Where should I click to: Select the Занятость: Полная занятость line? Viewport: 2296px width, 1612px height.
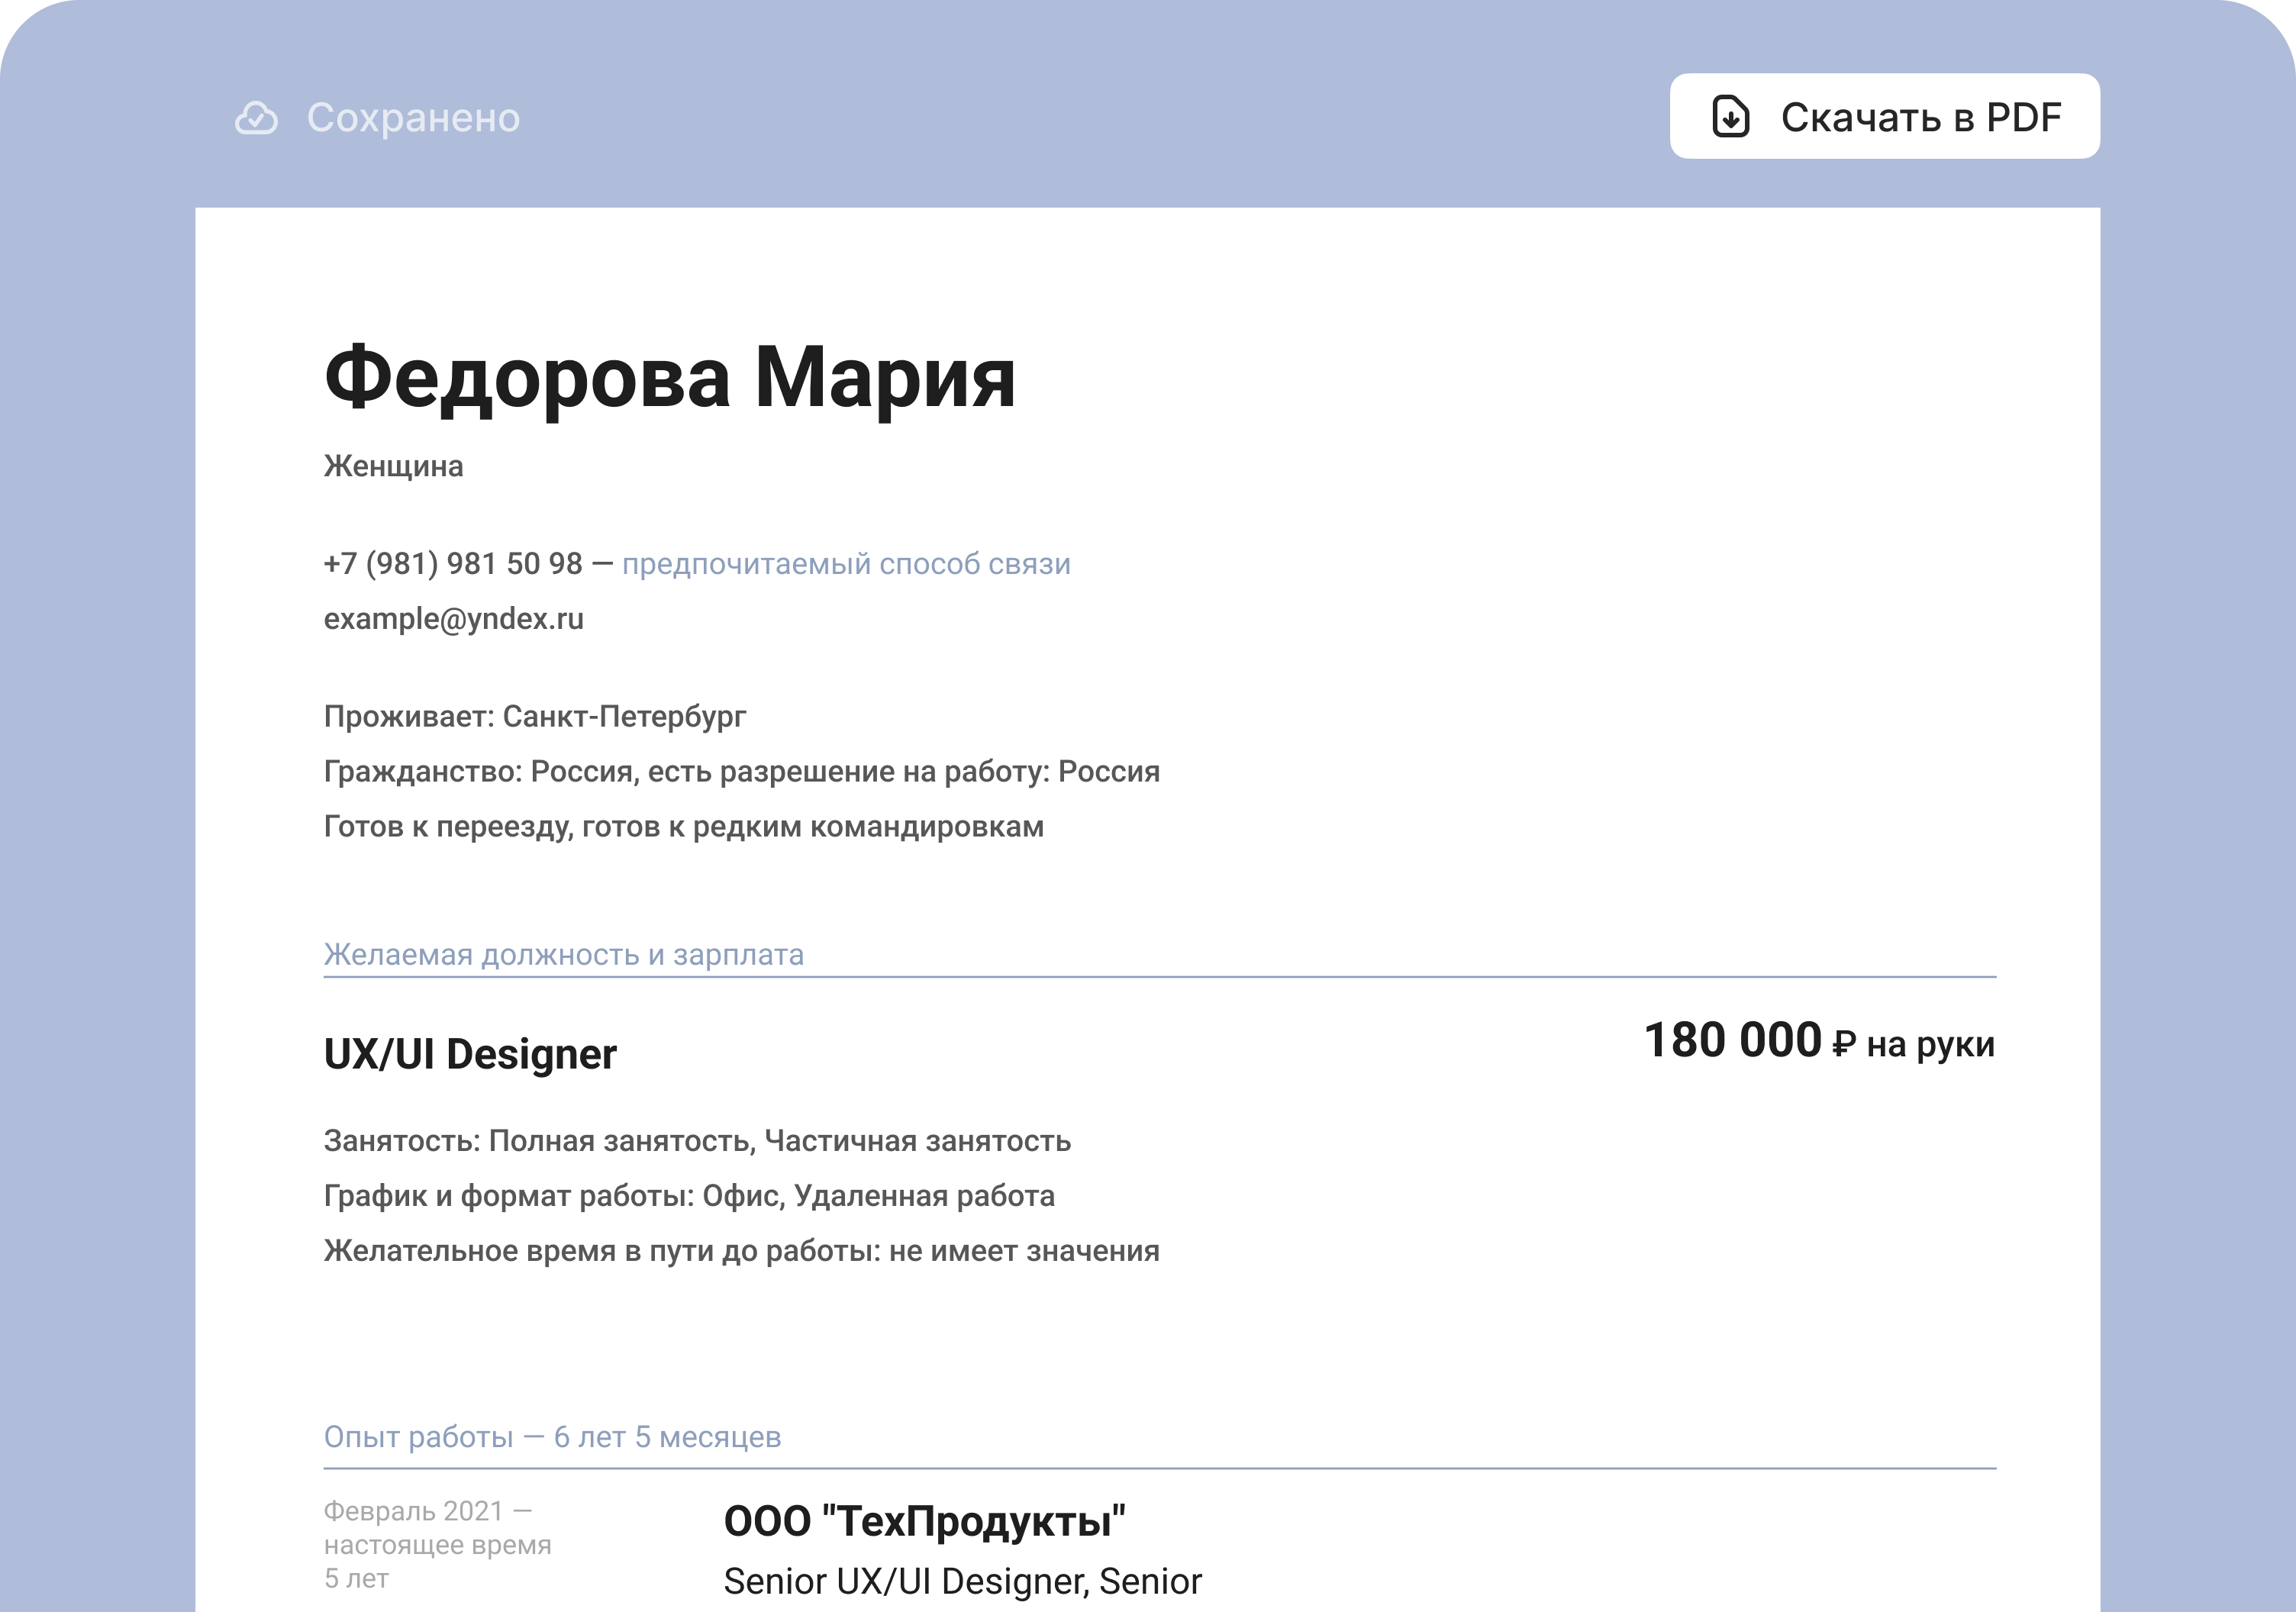696,1140
